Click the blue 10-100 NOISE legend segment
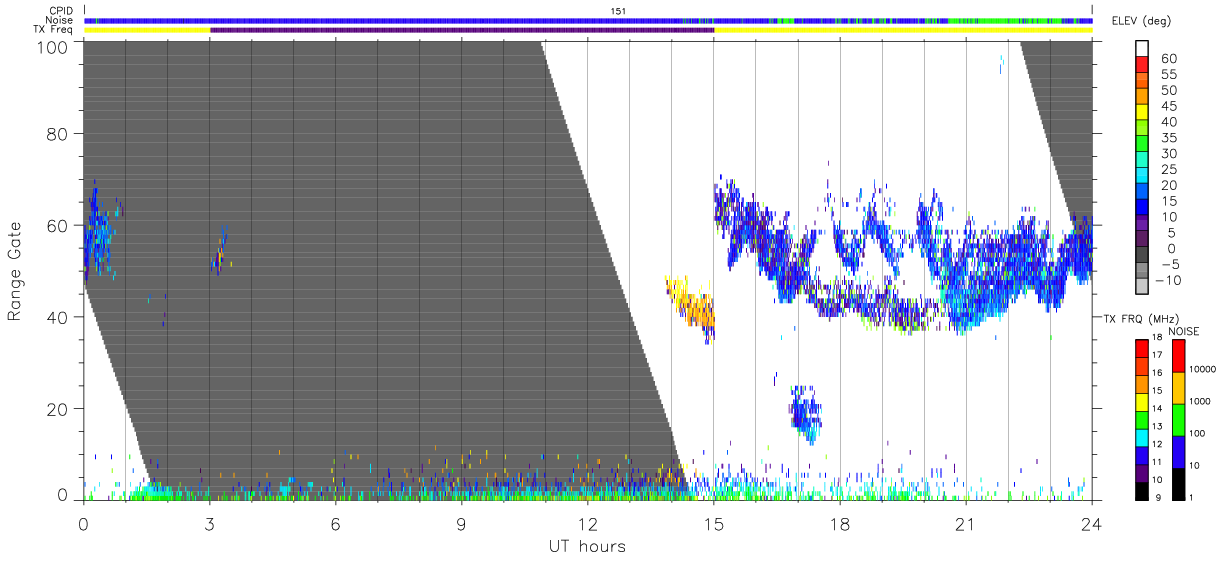This screenshot has height=567, width=1228. click(1178, 451)
